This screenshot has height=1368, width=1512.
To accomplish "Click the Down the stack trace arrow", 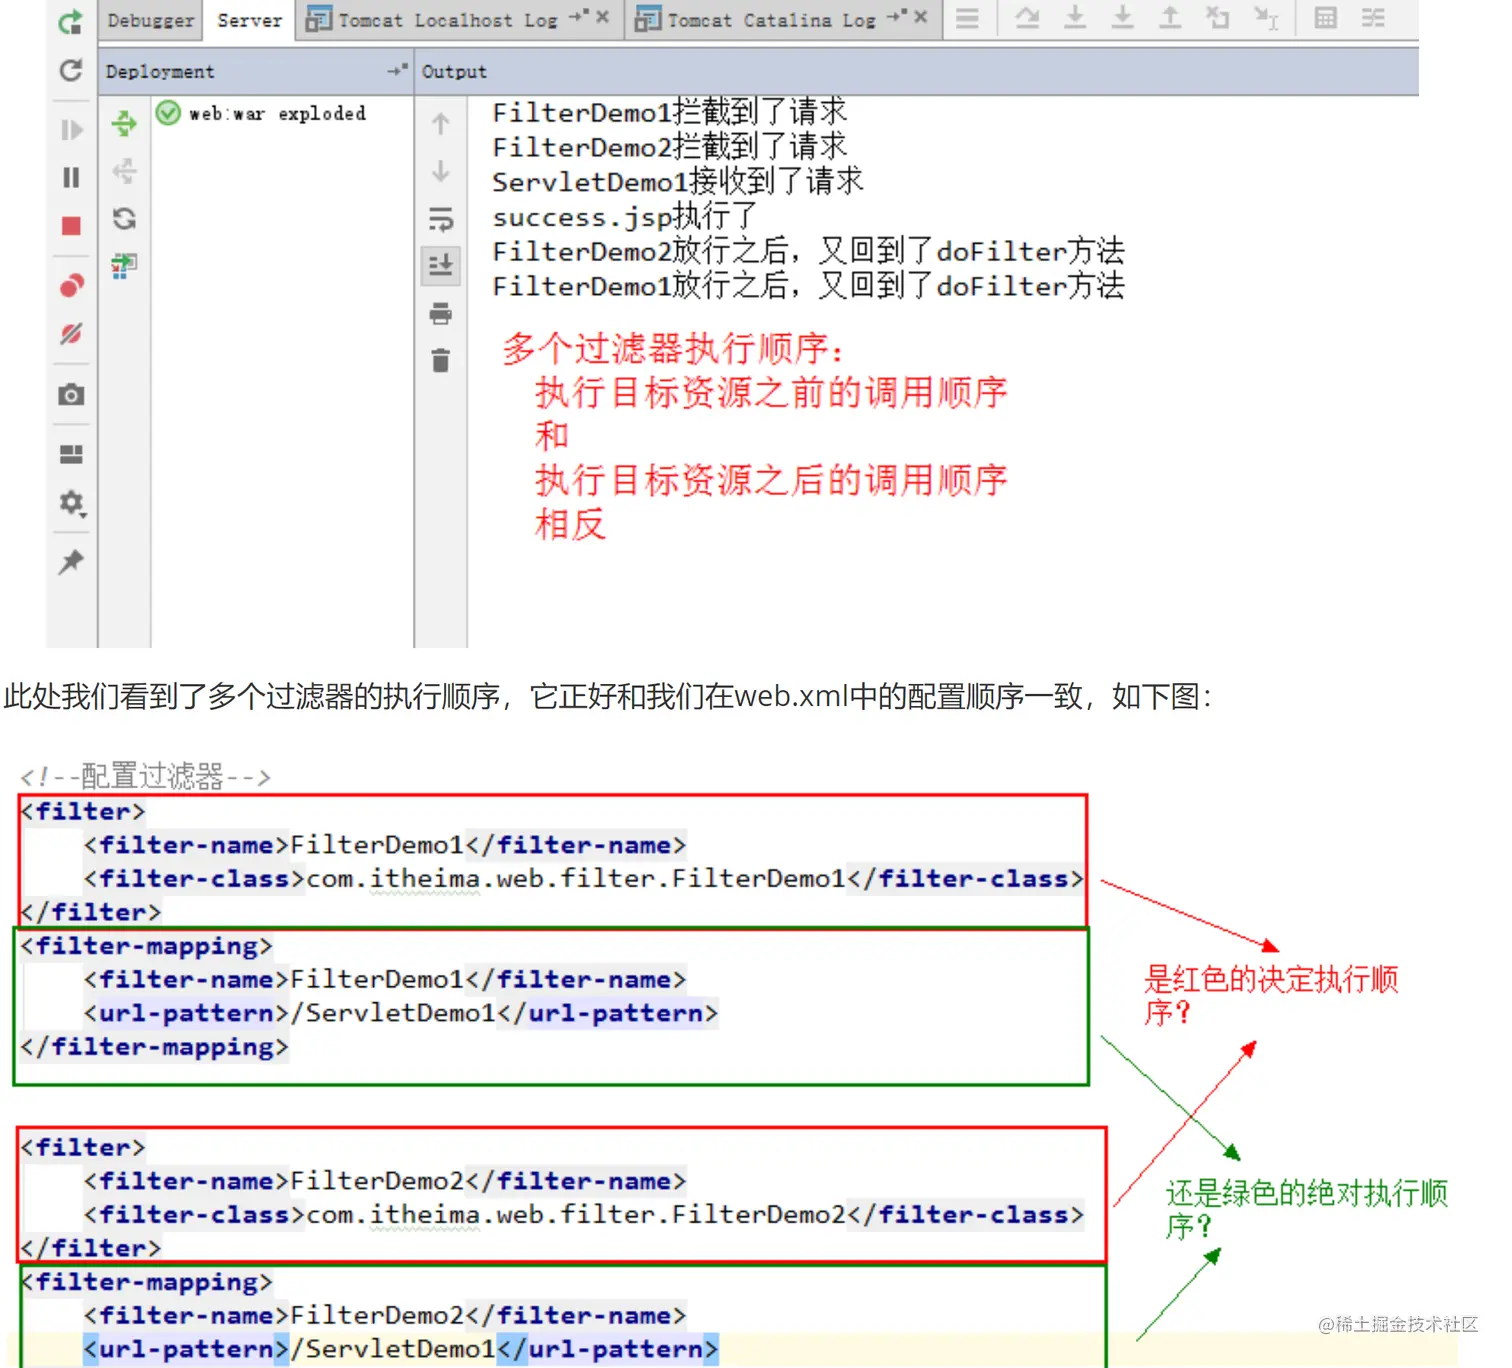I will 440,171.
